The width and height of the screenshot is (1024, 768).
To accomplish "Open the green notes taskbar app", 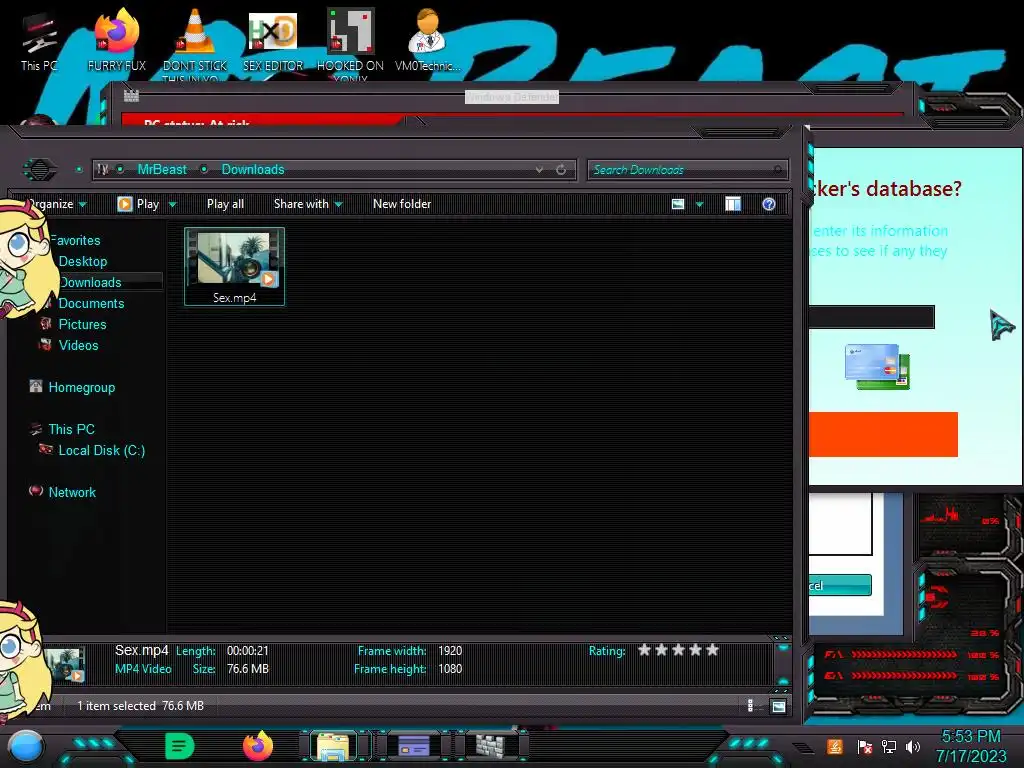I will coord(180,746).
